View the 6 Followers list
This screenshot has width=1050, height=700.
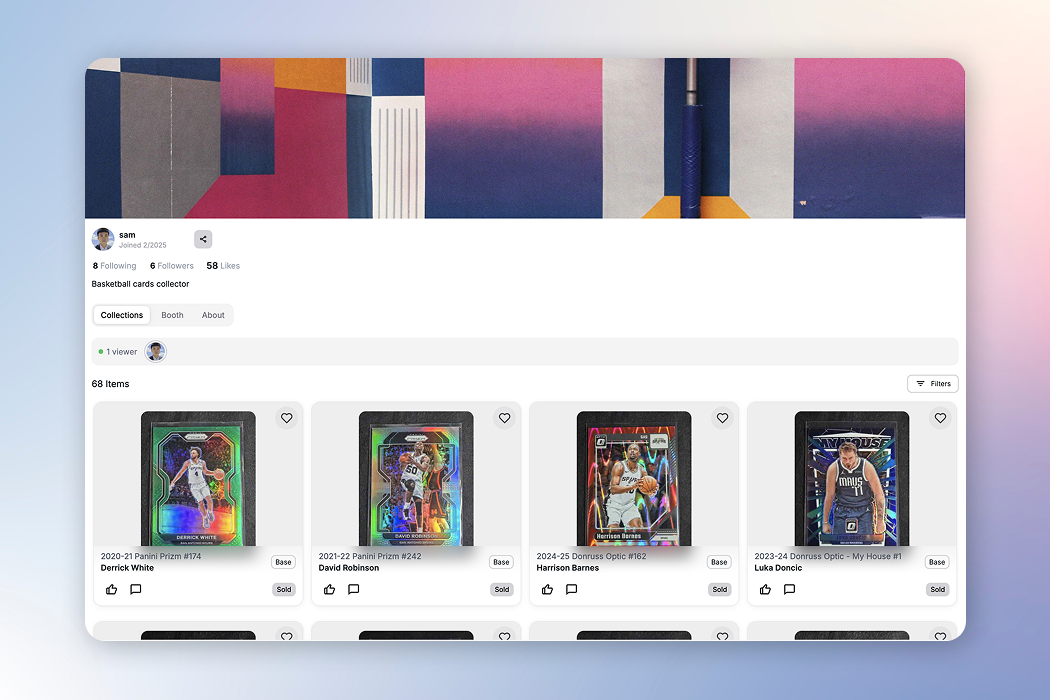pyautogui.click(x=171, y=266)
